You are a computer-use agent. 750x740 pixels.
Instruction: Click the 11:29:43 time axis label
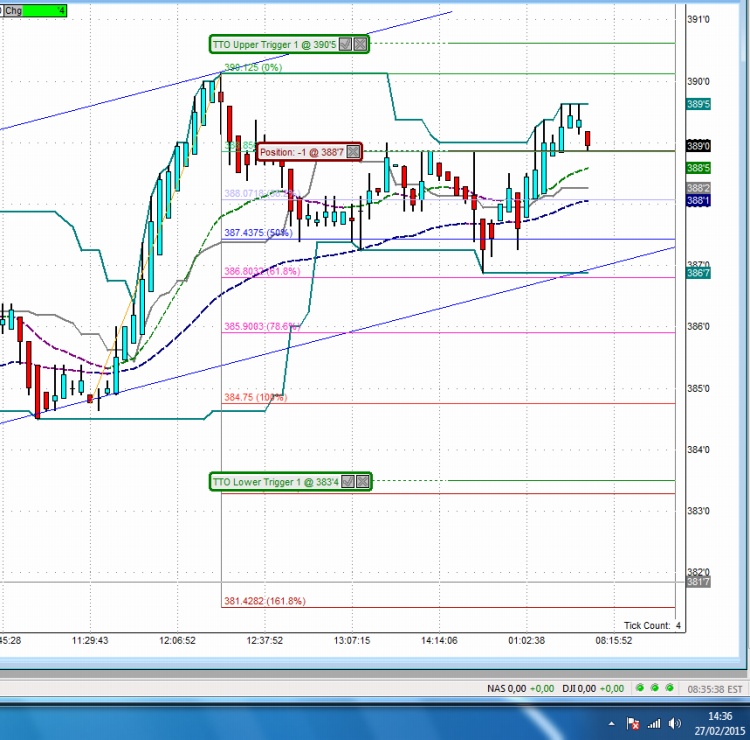click(x=90, y=640)
